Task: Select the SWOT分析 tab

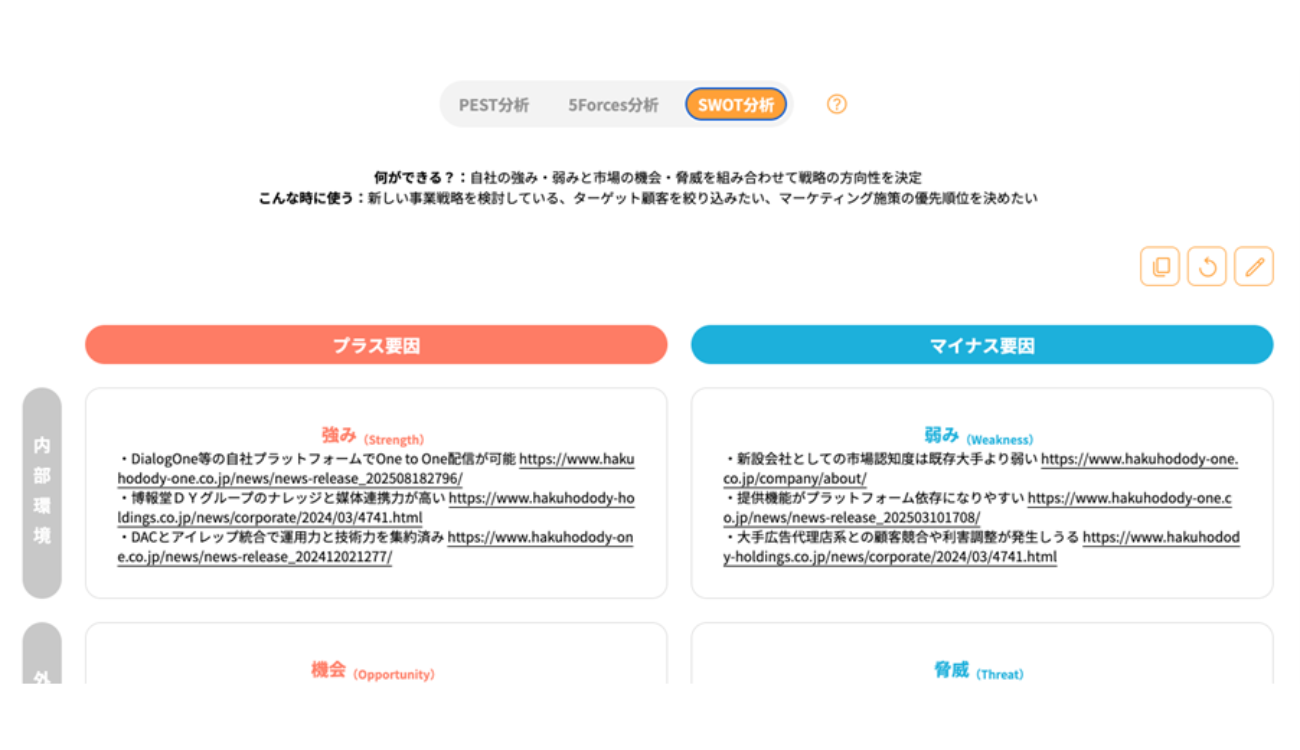Action: click(736, 105)
